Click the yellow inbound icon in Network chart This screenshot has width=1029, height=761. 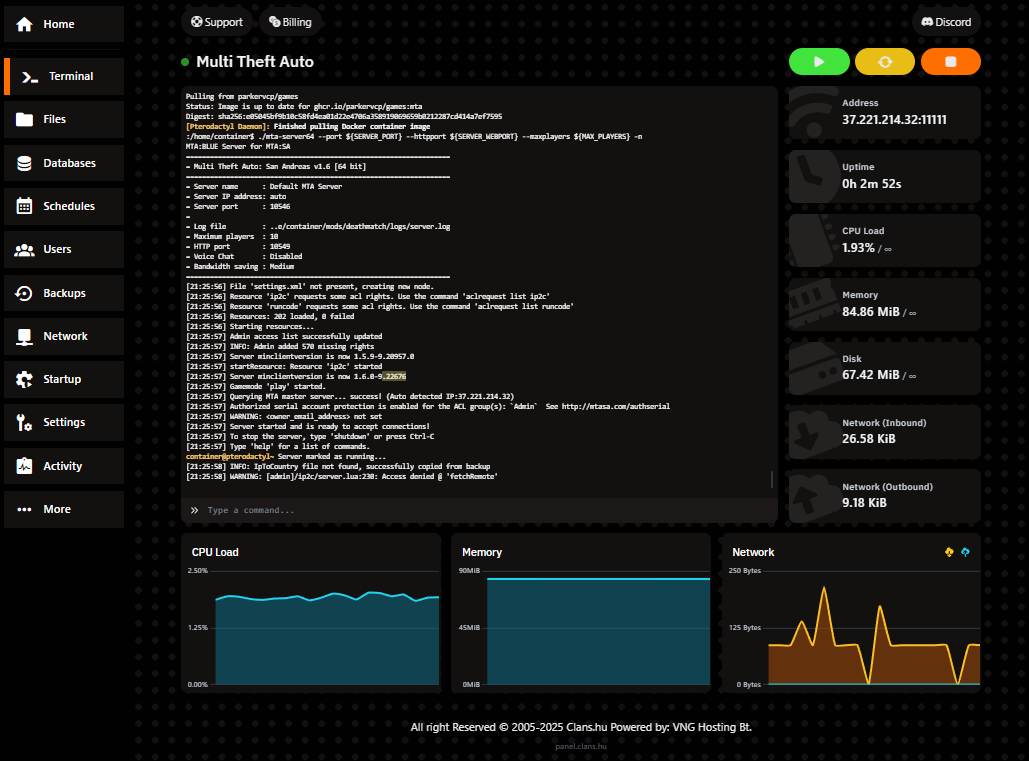coord(949,552)
